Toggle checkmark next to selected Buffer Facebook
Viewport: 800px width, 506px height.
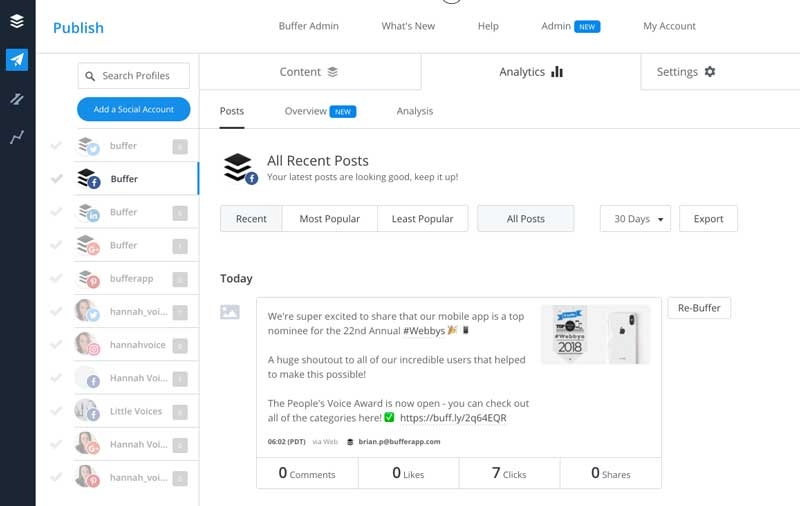coord(56,179)
